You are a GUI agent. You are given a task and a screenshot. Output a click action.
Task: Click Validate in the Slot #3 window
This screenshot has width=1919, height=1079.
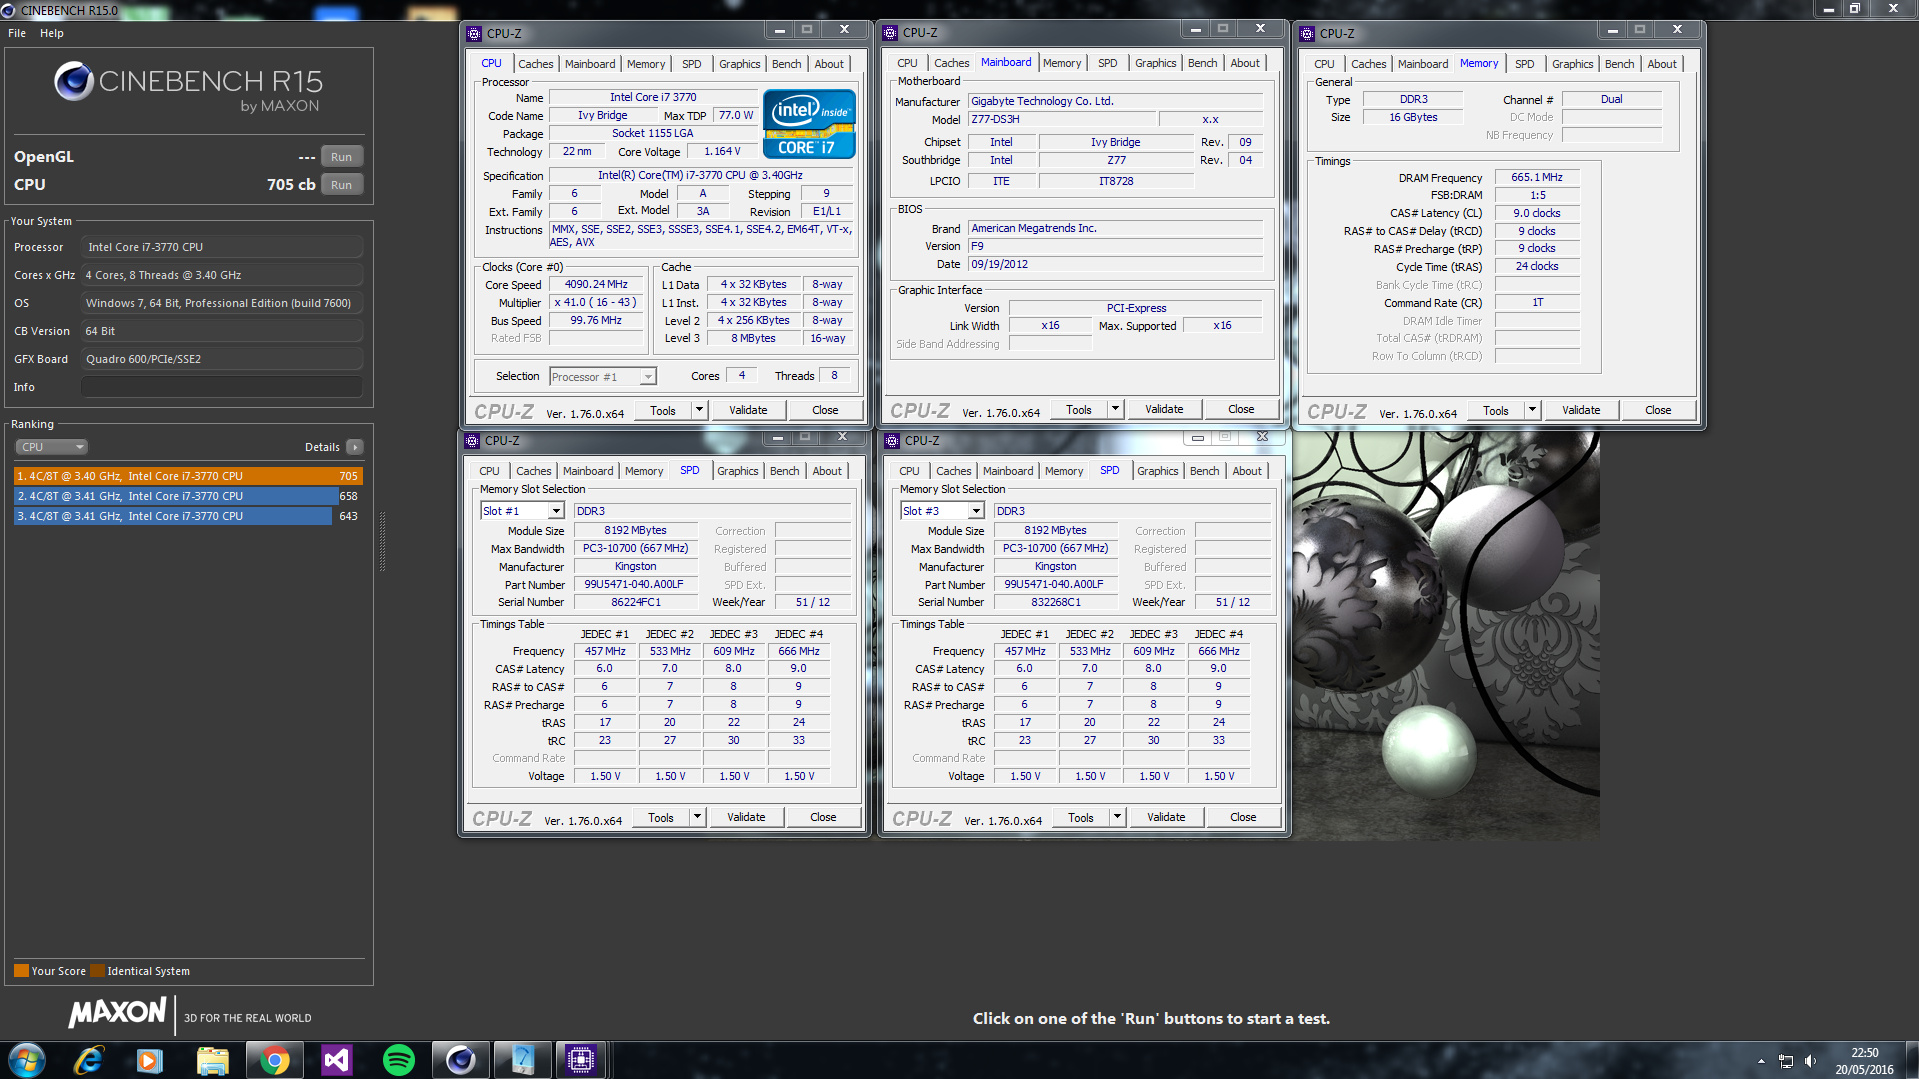pyautogui.click(x=1166, y=817)
